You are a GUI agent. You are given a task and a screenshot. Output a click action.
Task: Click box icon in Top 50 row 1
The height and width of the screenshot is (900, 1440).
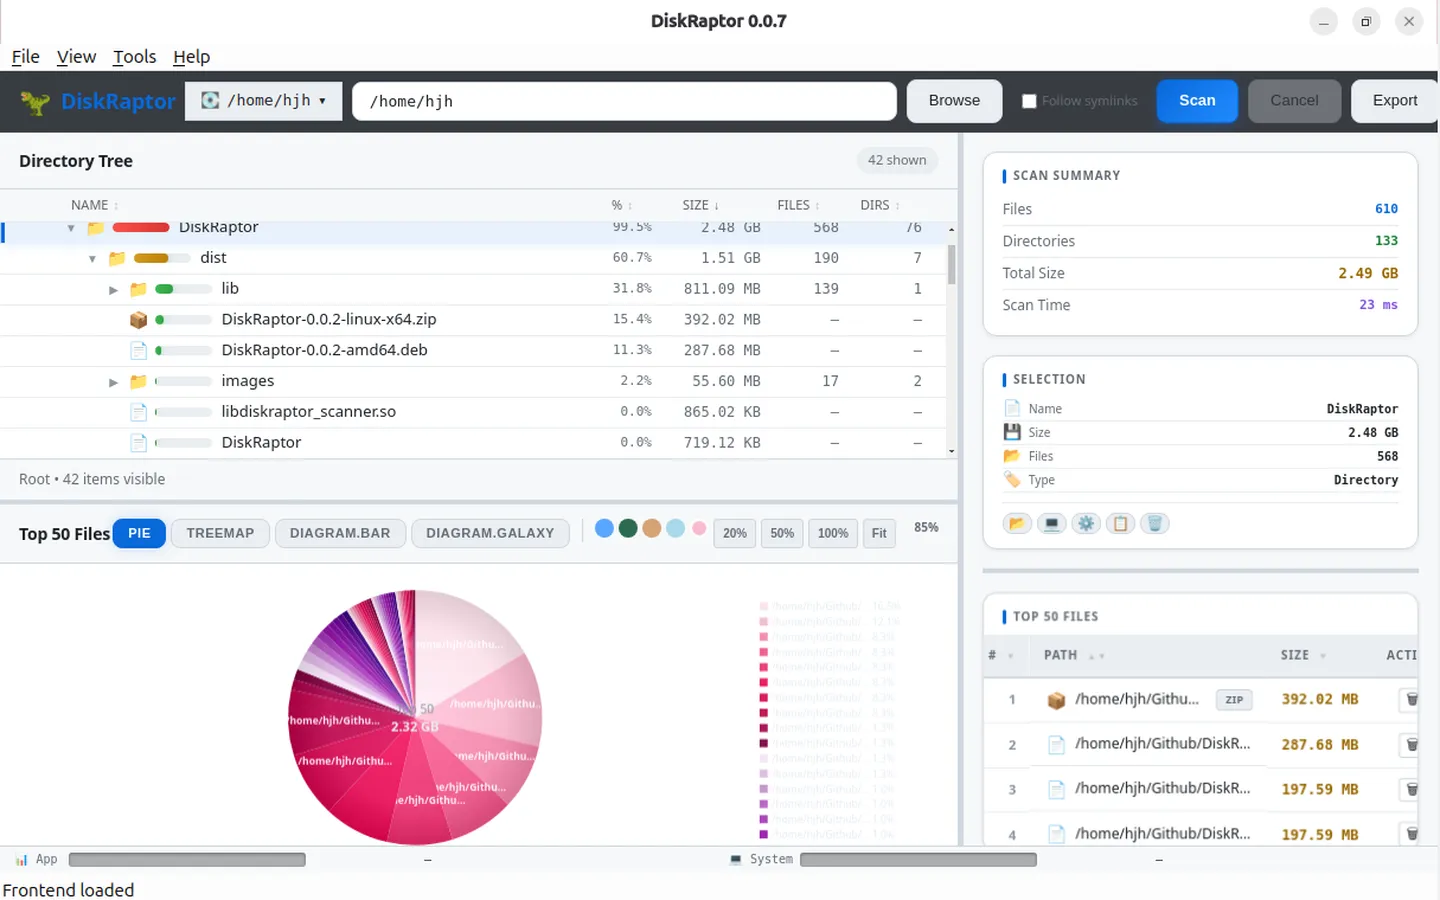tap(1056, 700)
